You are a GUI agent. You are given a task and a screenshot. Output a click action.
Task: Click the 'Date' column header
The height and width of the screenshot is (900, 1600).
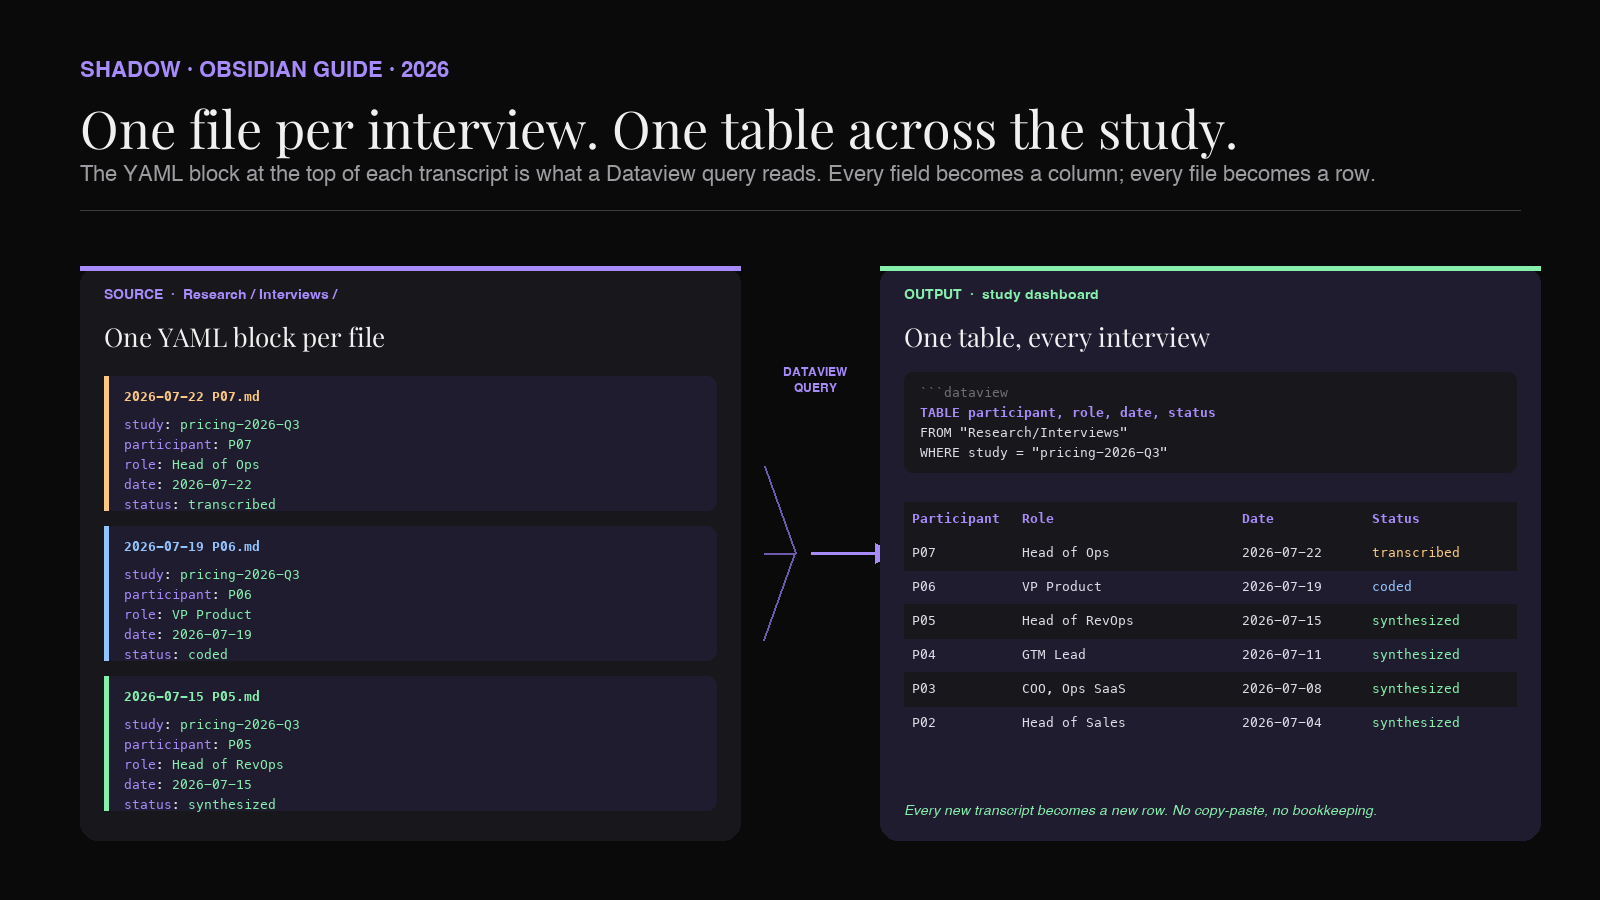point(1258,519)
